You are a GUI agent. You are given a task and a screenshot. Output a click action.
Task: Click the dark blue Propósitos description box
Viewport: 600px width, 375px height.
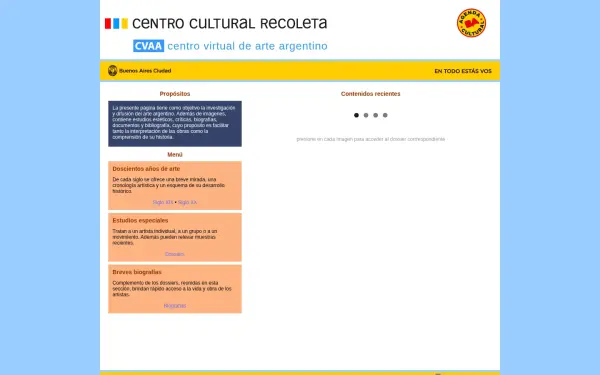pos(175,124)
